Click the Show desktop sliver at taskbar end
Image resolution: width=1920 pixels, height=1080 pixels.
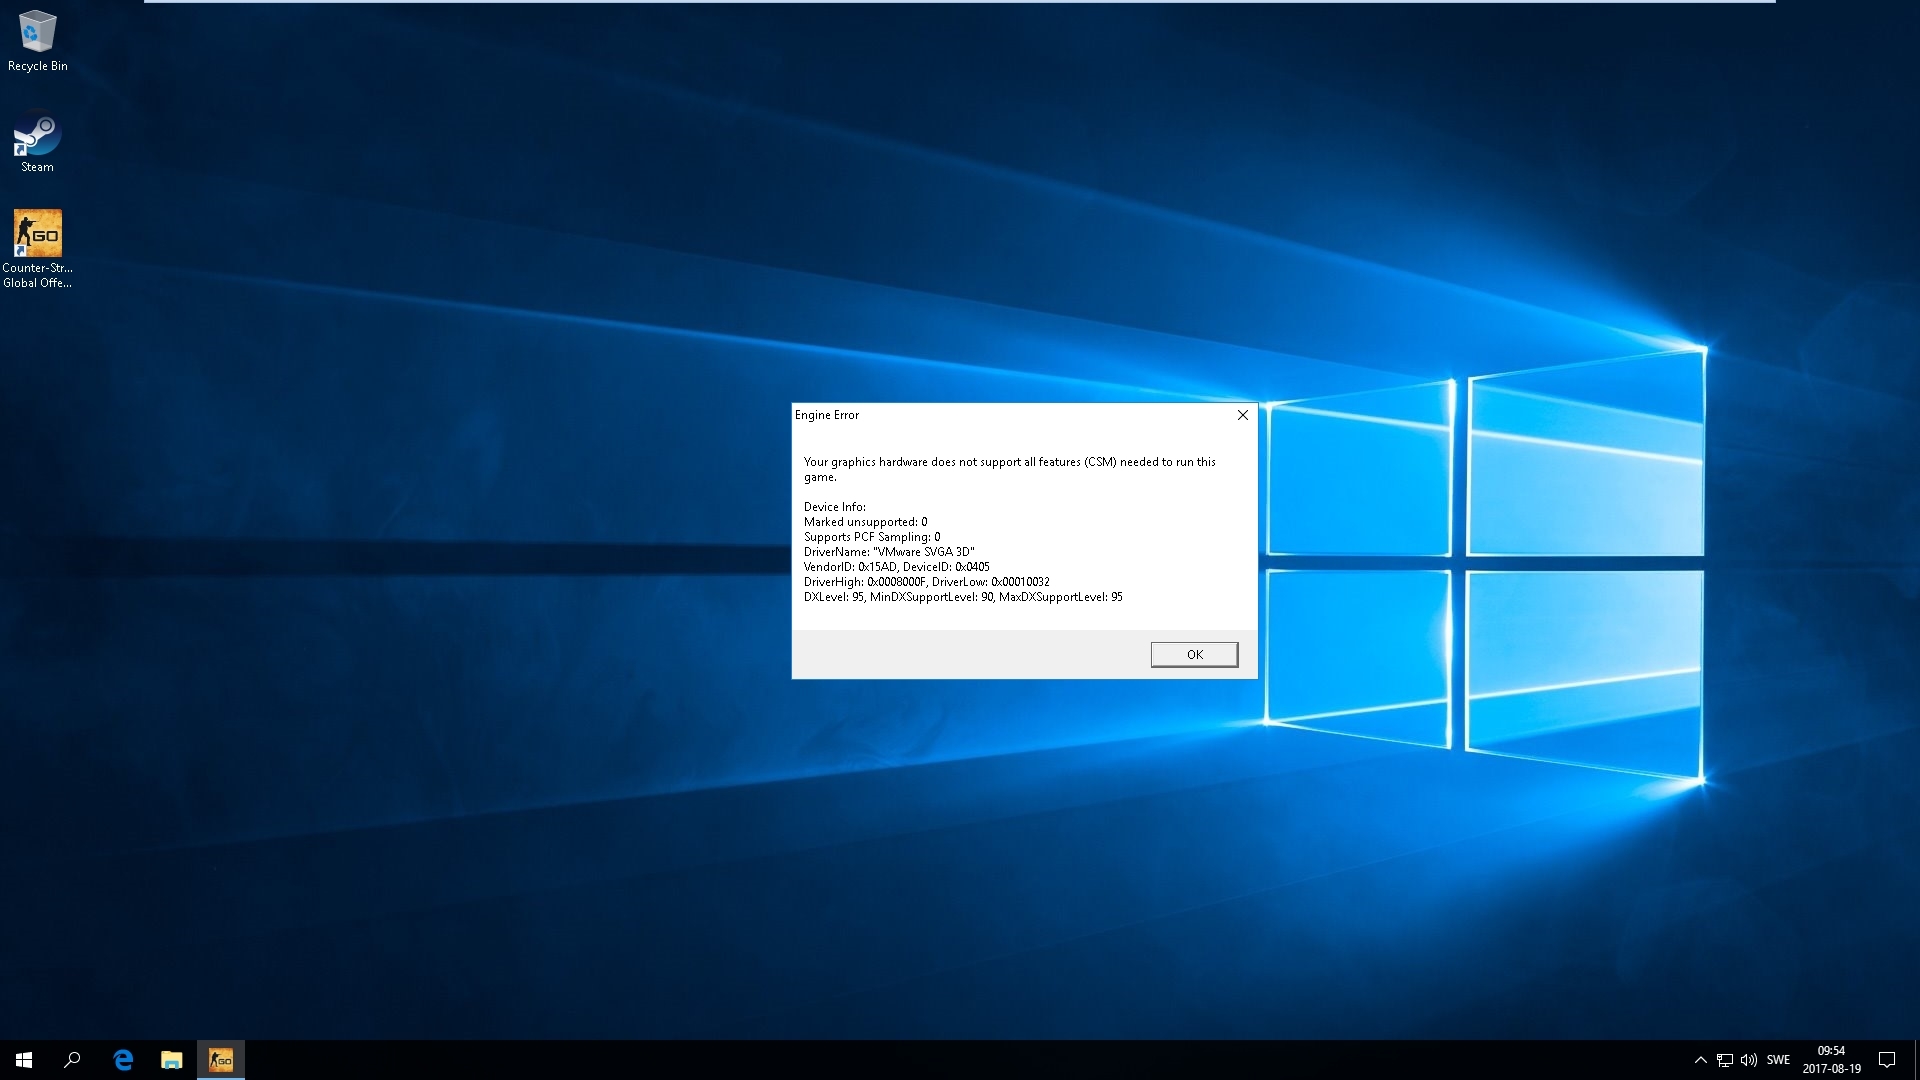click(1917, 1060)
